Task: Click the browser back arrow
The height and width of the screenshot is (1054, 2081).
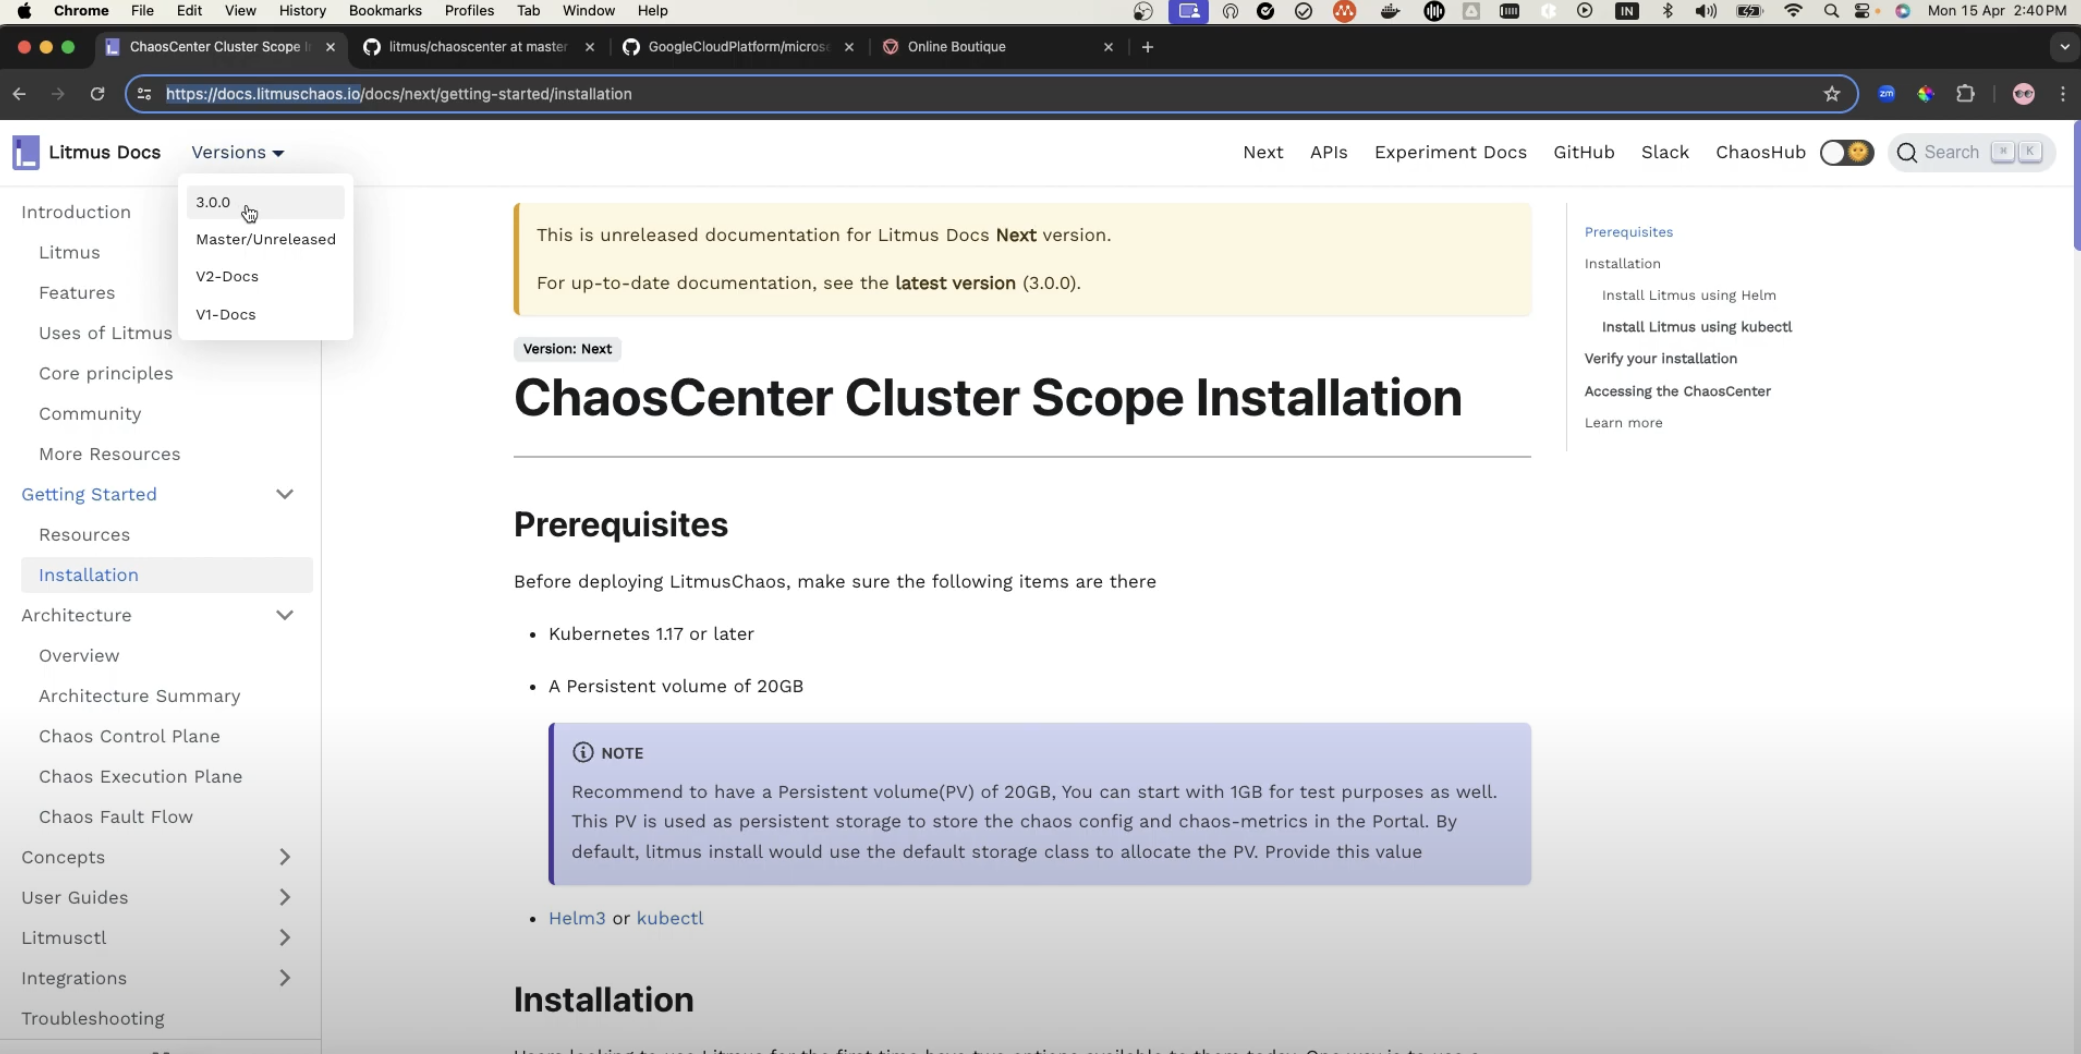Action: [x=19, y=94]
